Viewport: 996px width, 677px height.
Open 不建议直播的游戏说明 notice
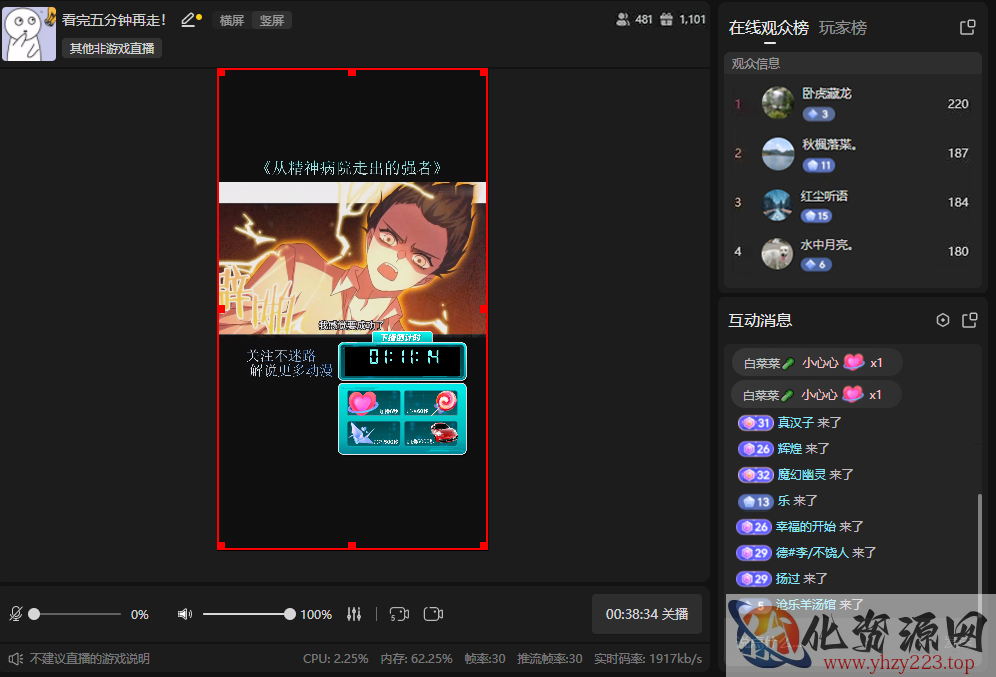(90, 659)
